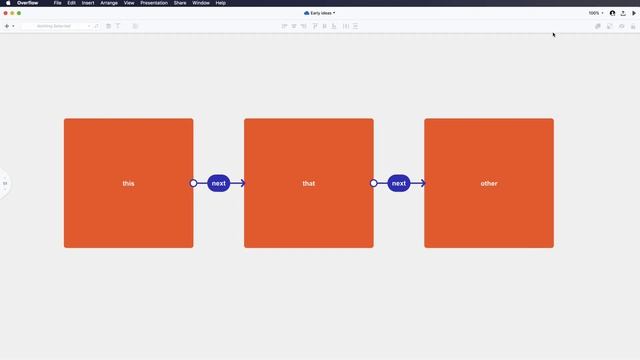Click the send backward icon in the toolbar
Screen dimensions: 640x360
[609, 26]
